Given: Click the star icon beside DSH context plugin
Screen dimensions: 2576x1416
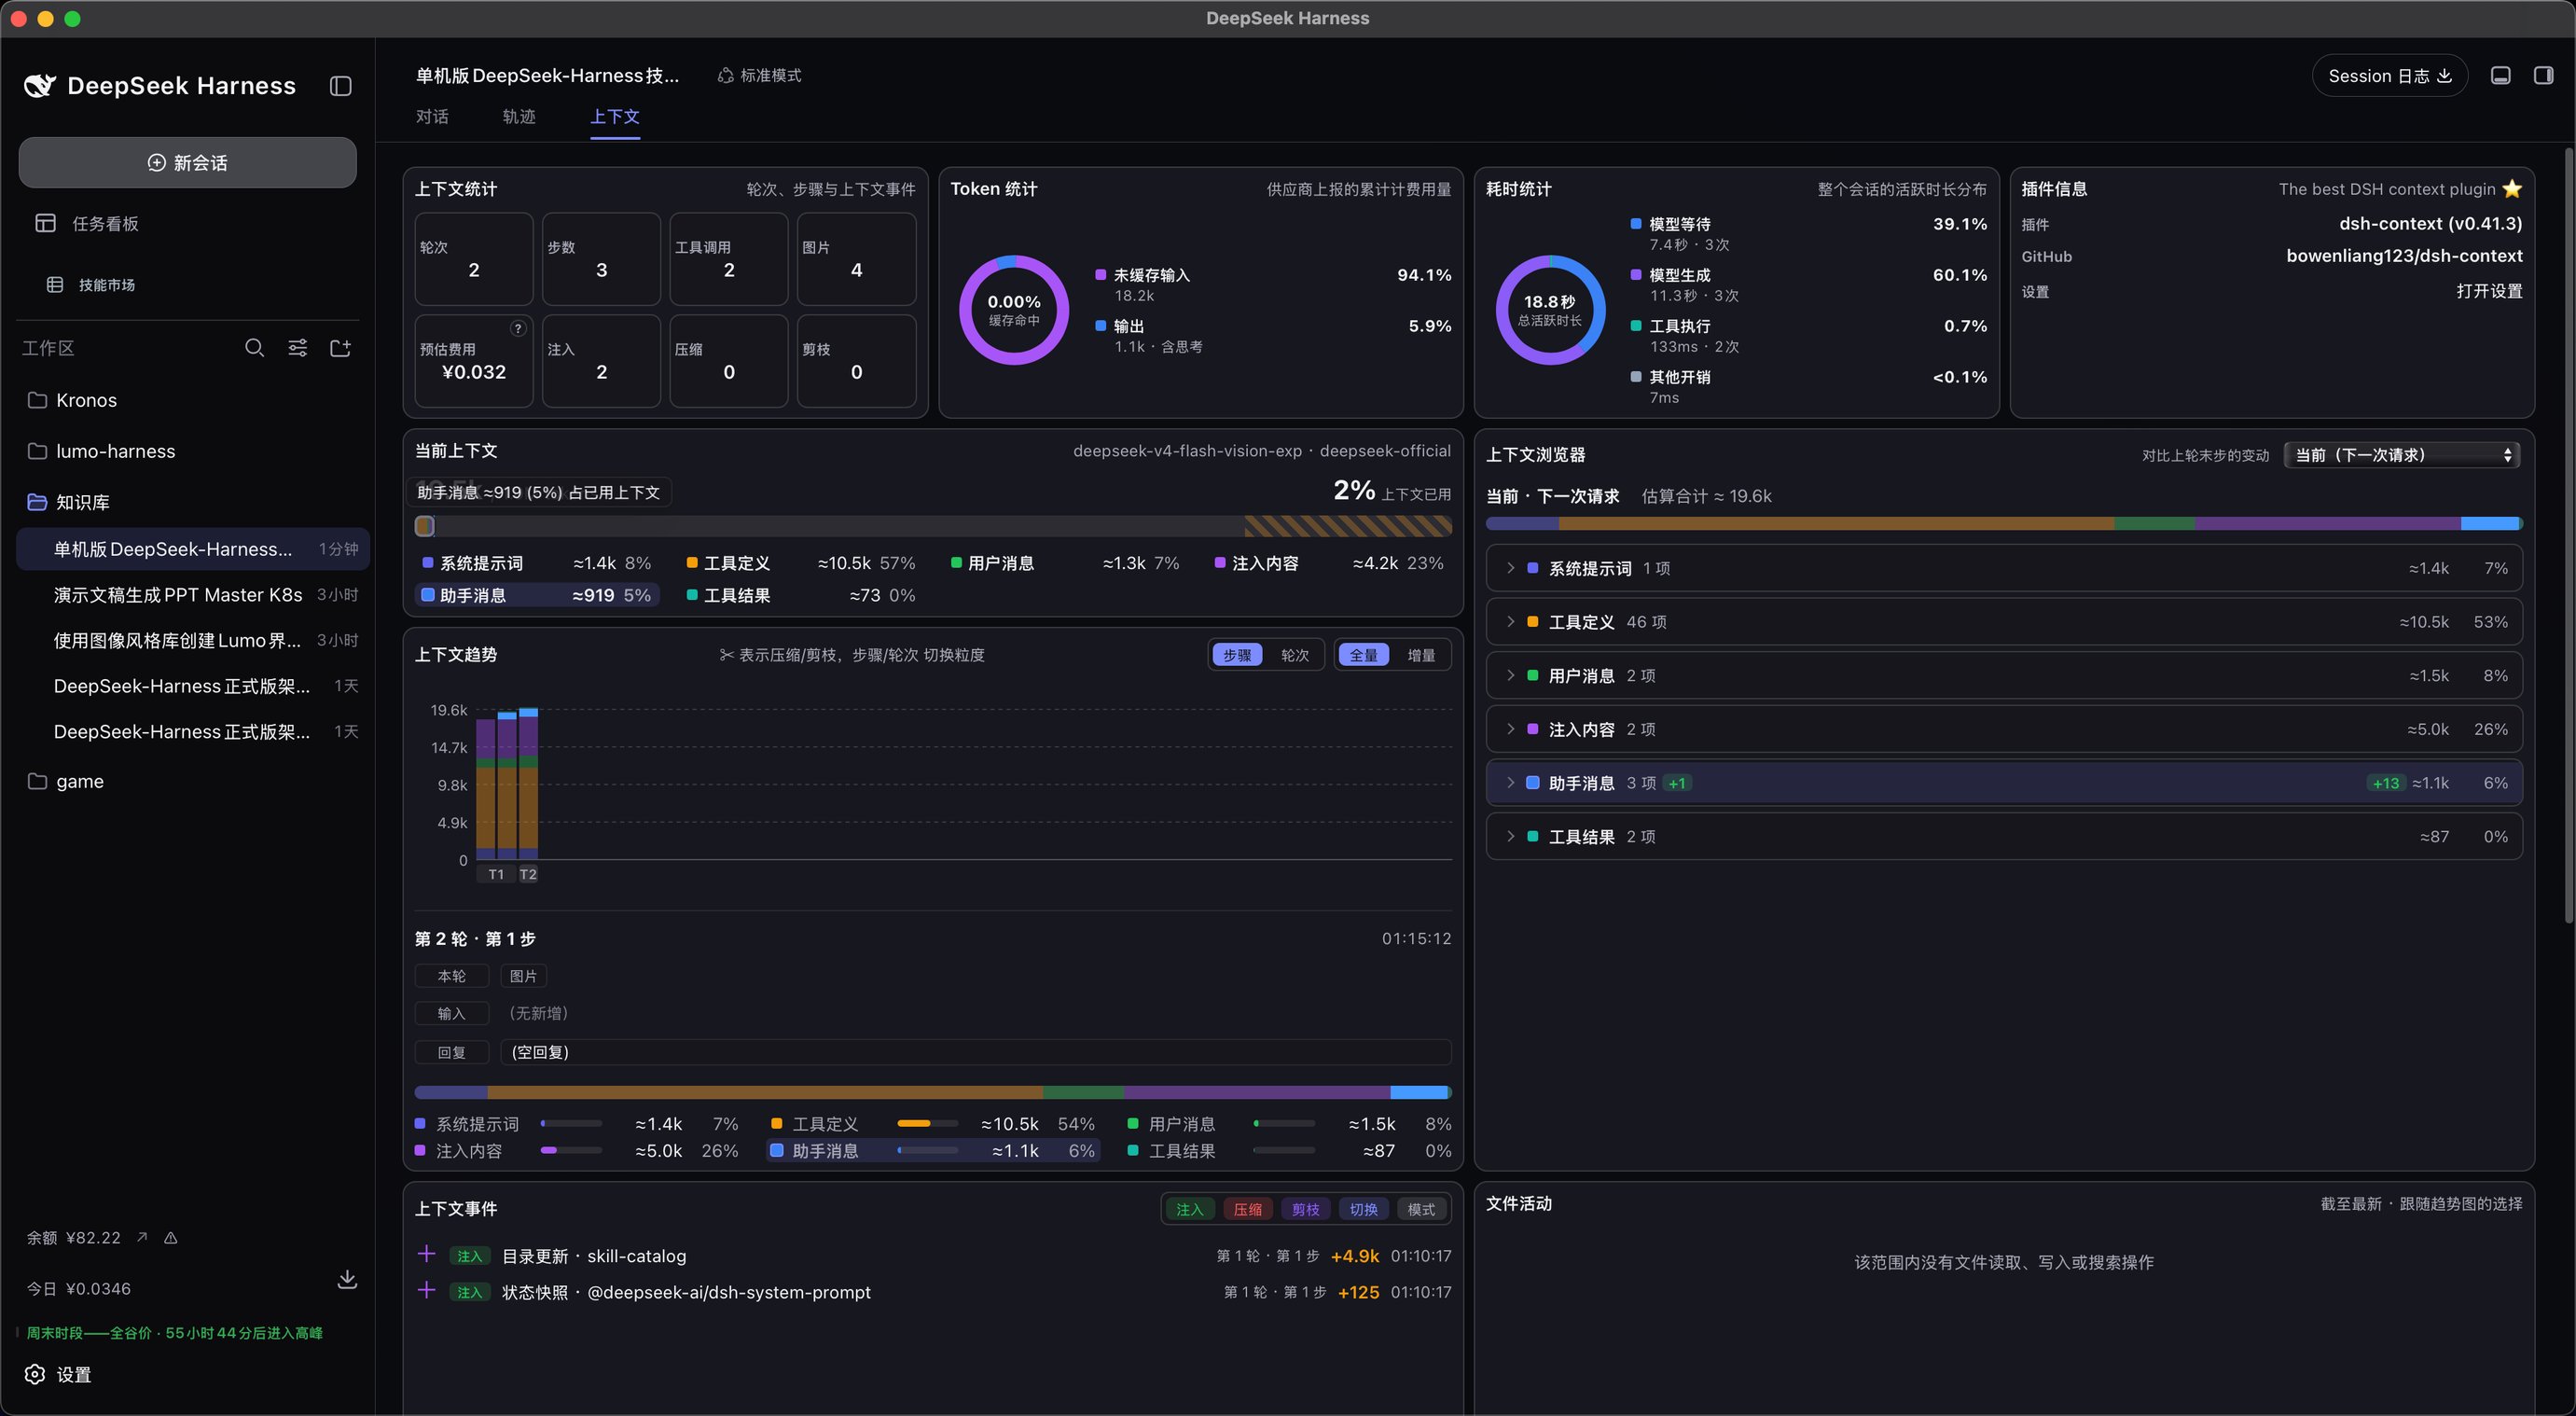Looking at the screenshot, I should point(2512,189).
